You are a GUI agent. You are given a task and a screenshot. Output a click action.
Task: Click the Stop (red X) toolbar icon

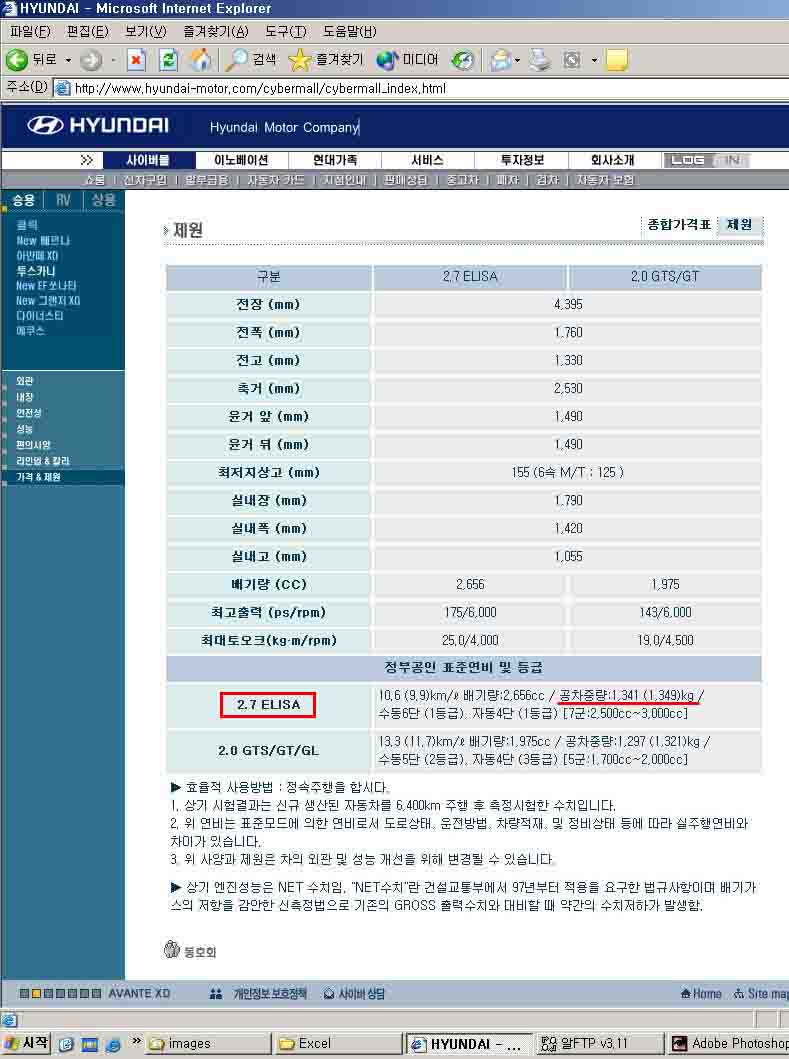point(136,60)
